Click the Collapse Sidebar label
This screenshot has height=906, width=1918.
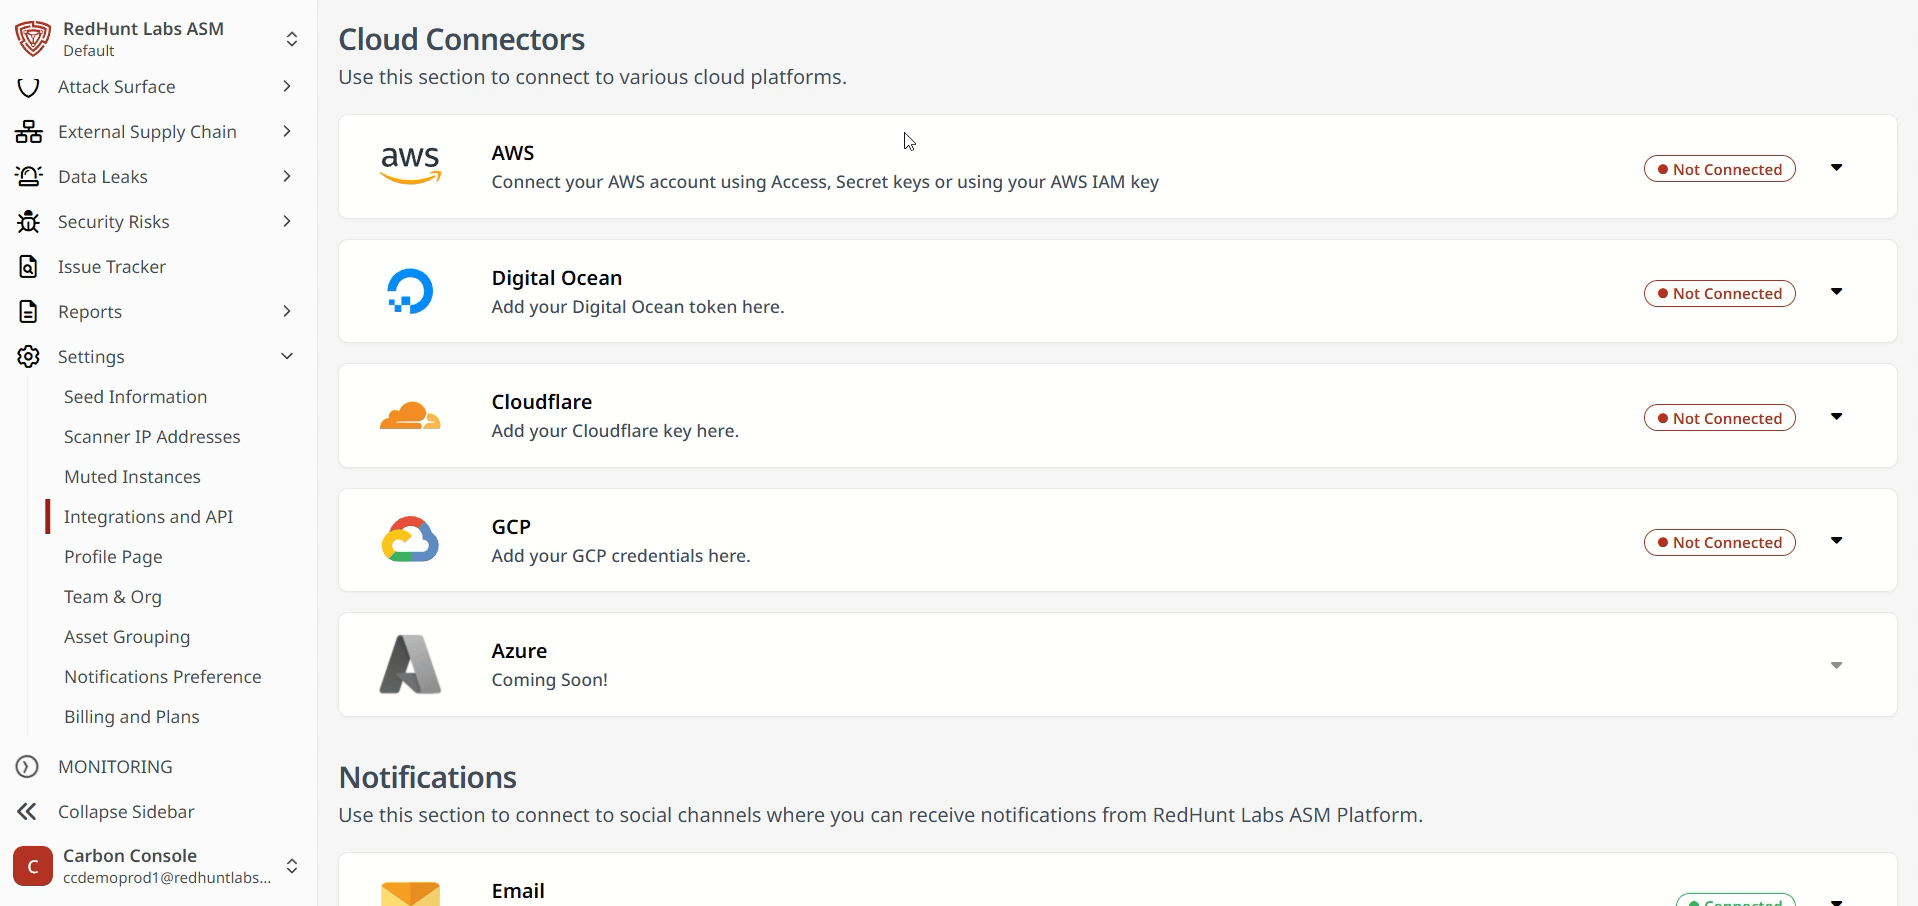tap(126, 812)
